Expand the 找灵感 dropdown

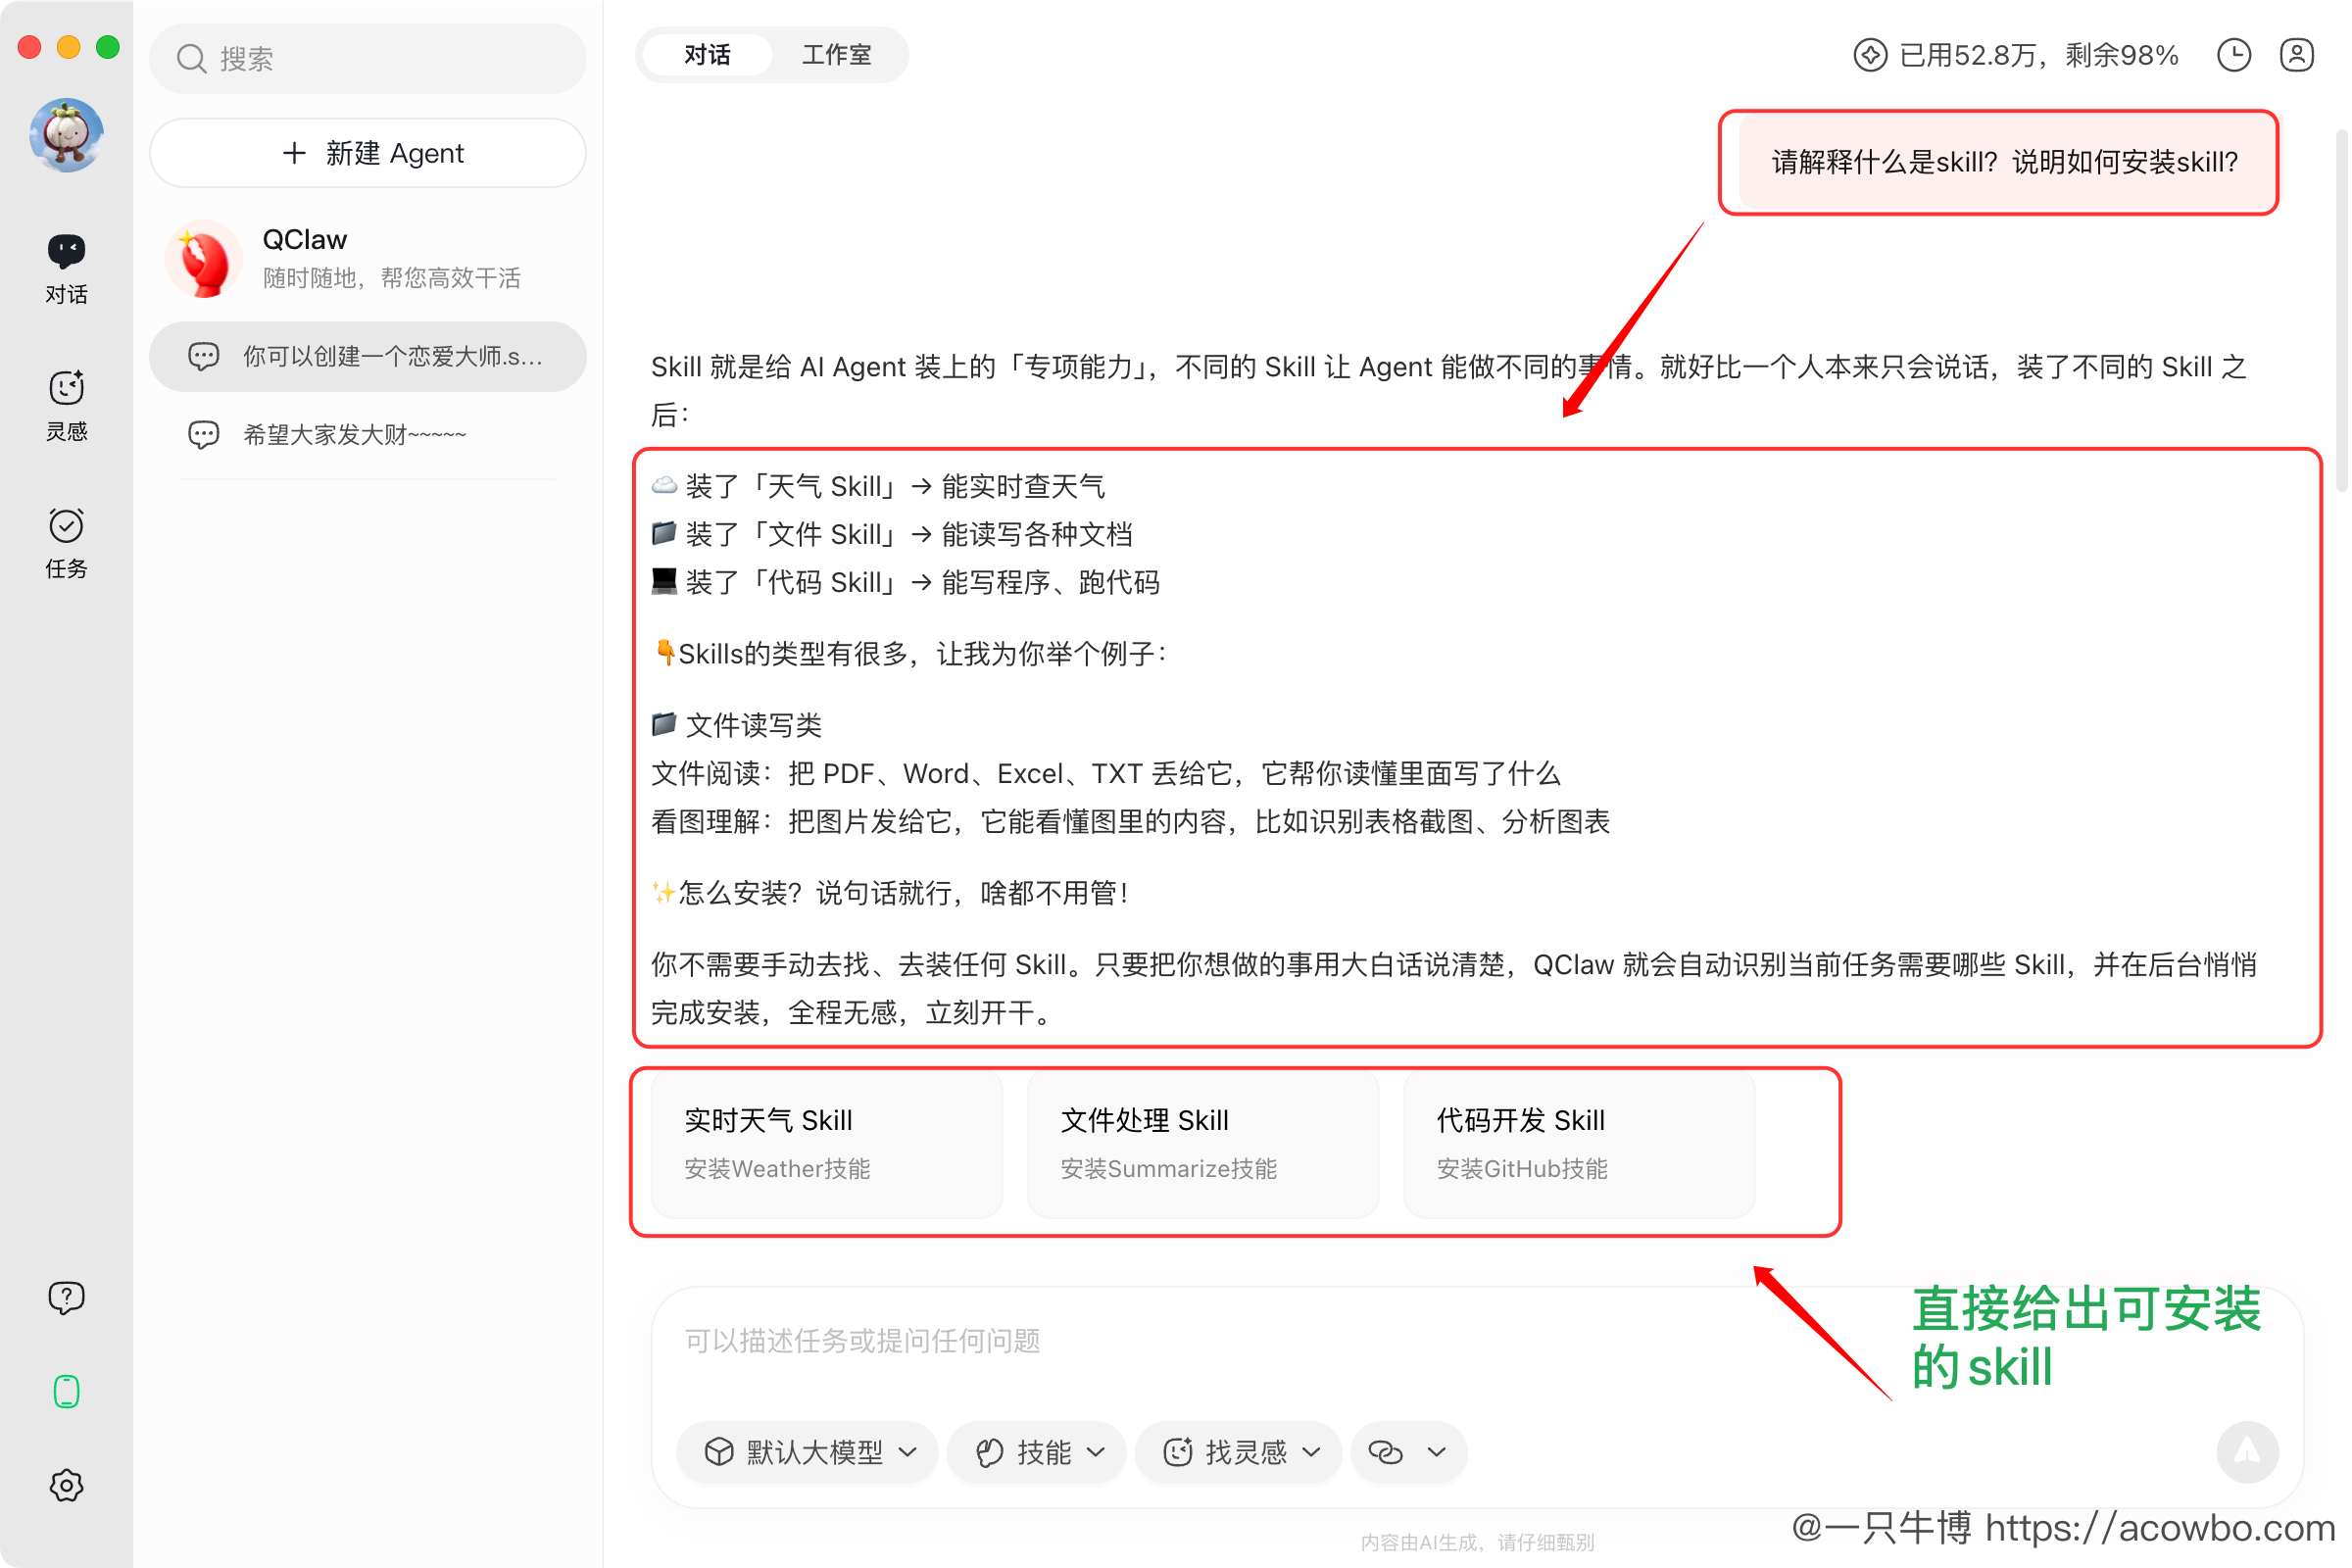1238,1452
